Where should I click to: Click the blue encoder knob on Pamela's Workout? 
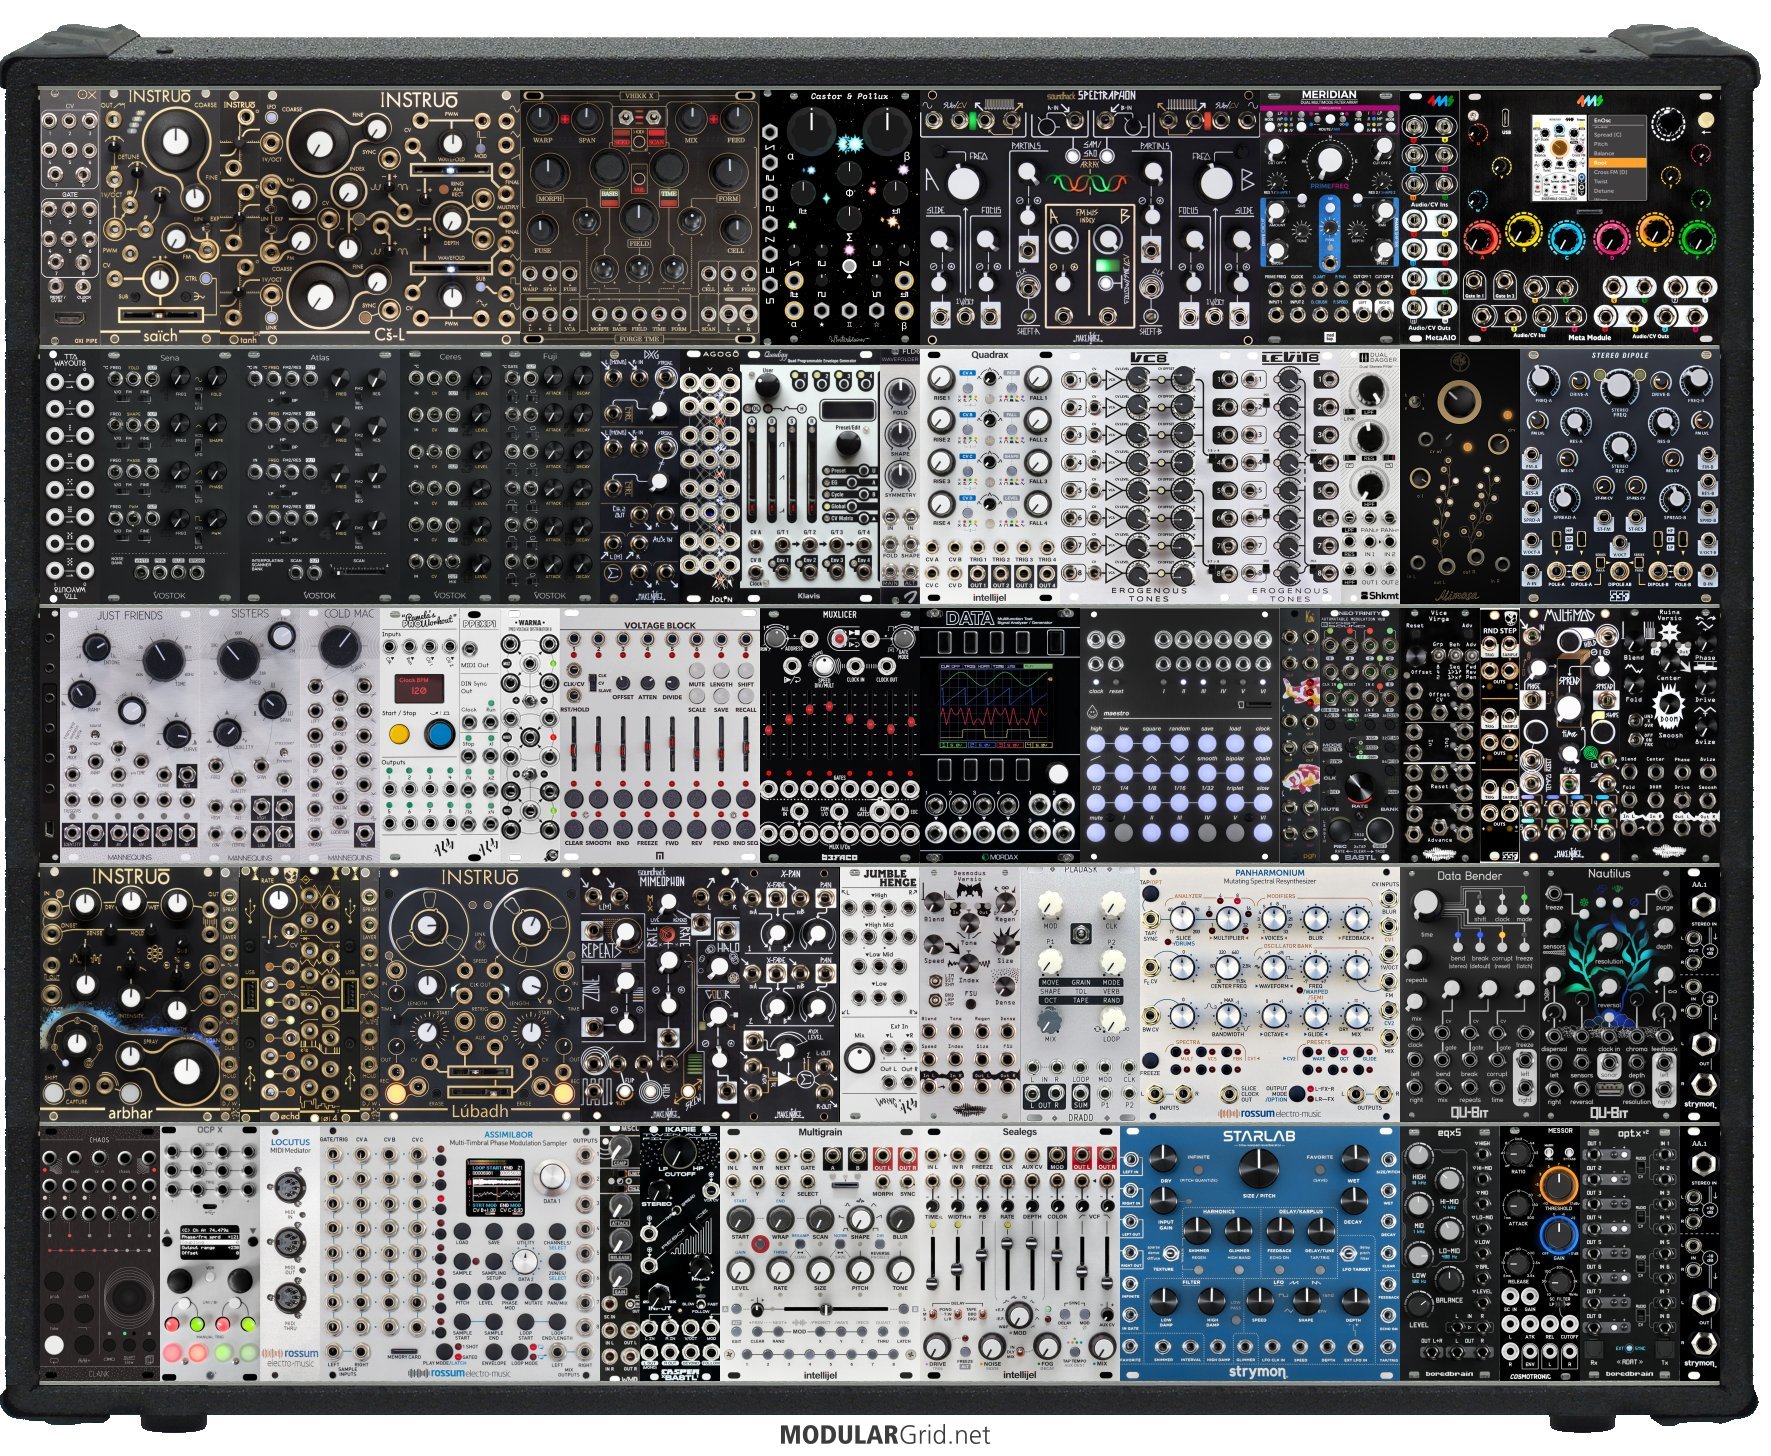[x=439, y=735]
